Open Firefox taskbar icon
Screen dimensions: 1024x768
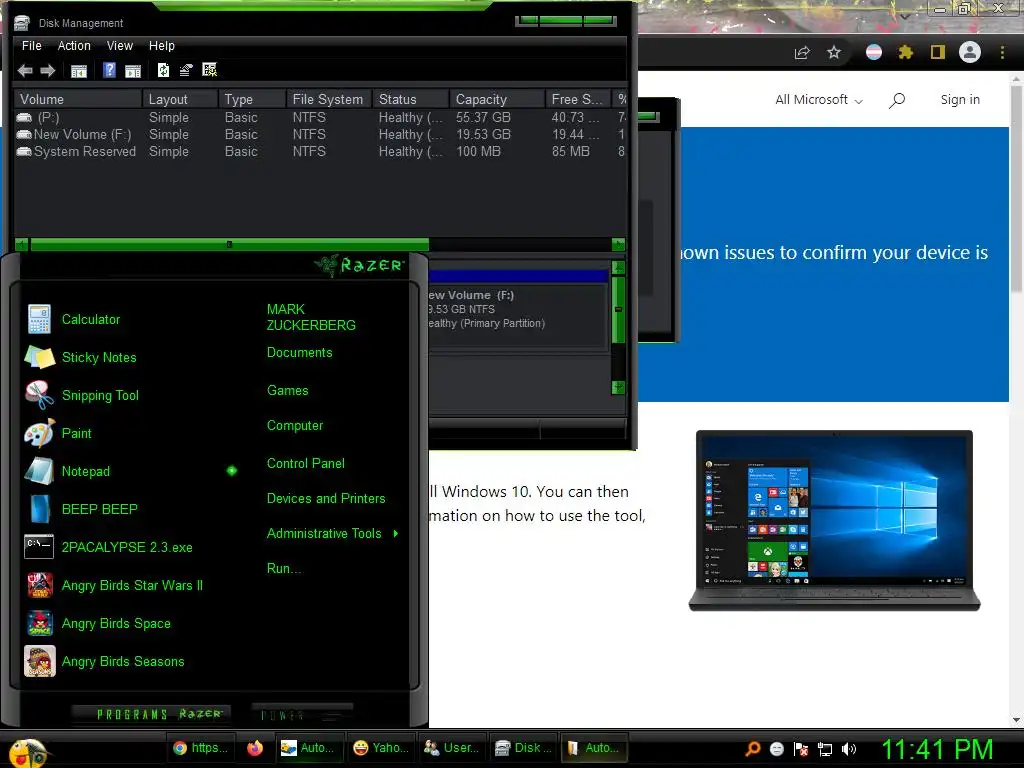(255, 748)
